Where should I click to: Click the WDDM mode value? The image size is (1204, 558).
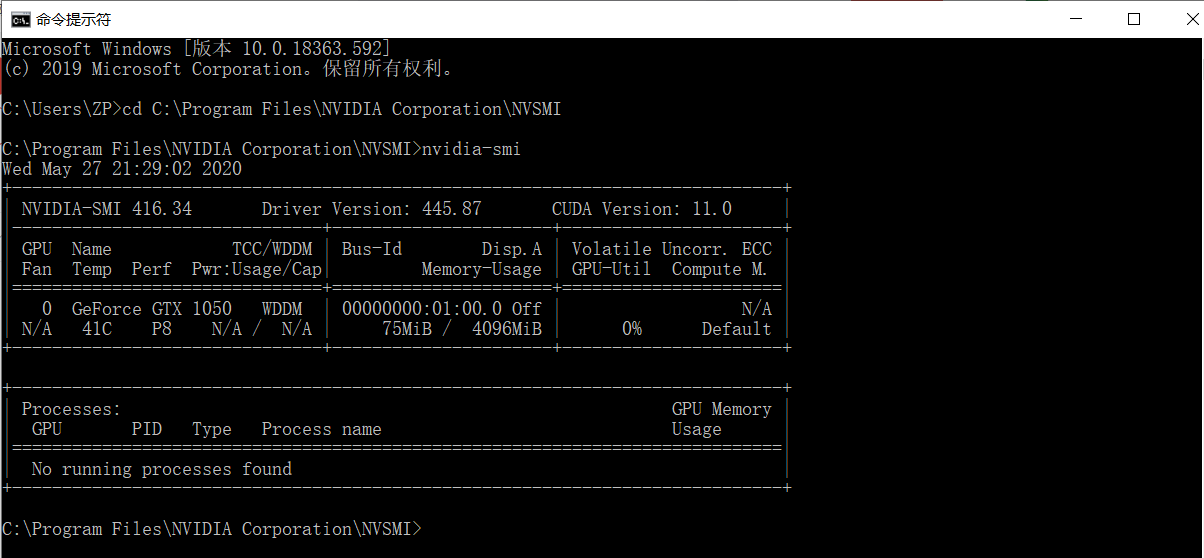click(282, 309)
